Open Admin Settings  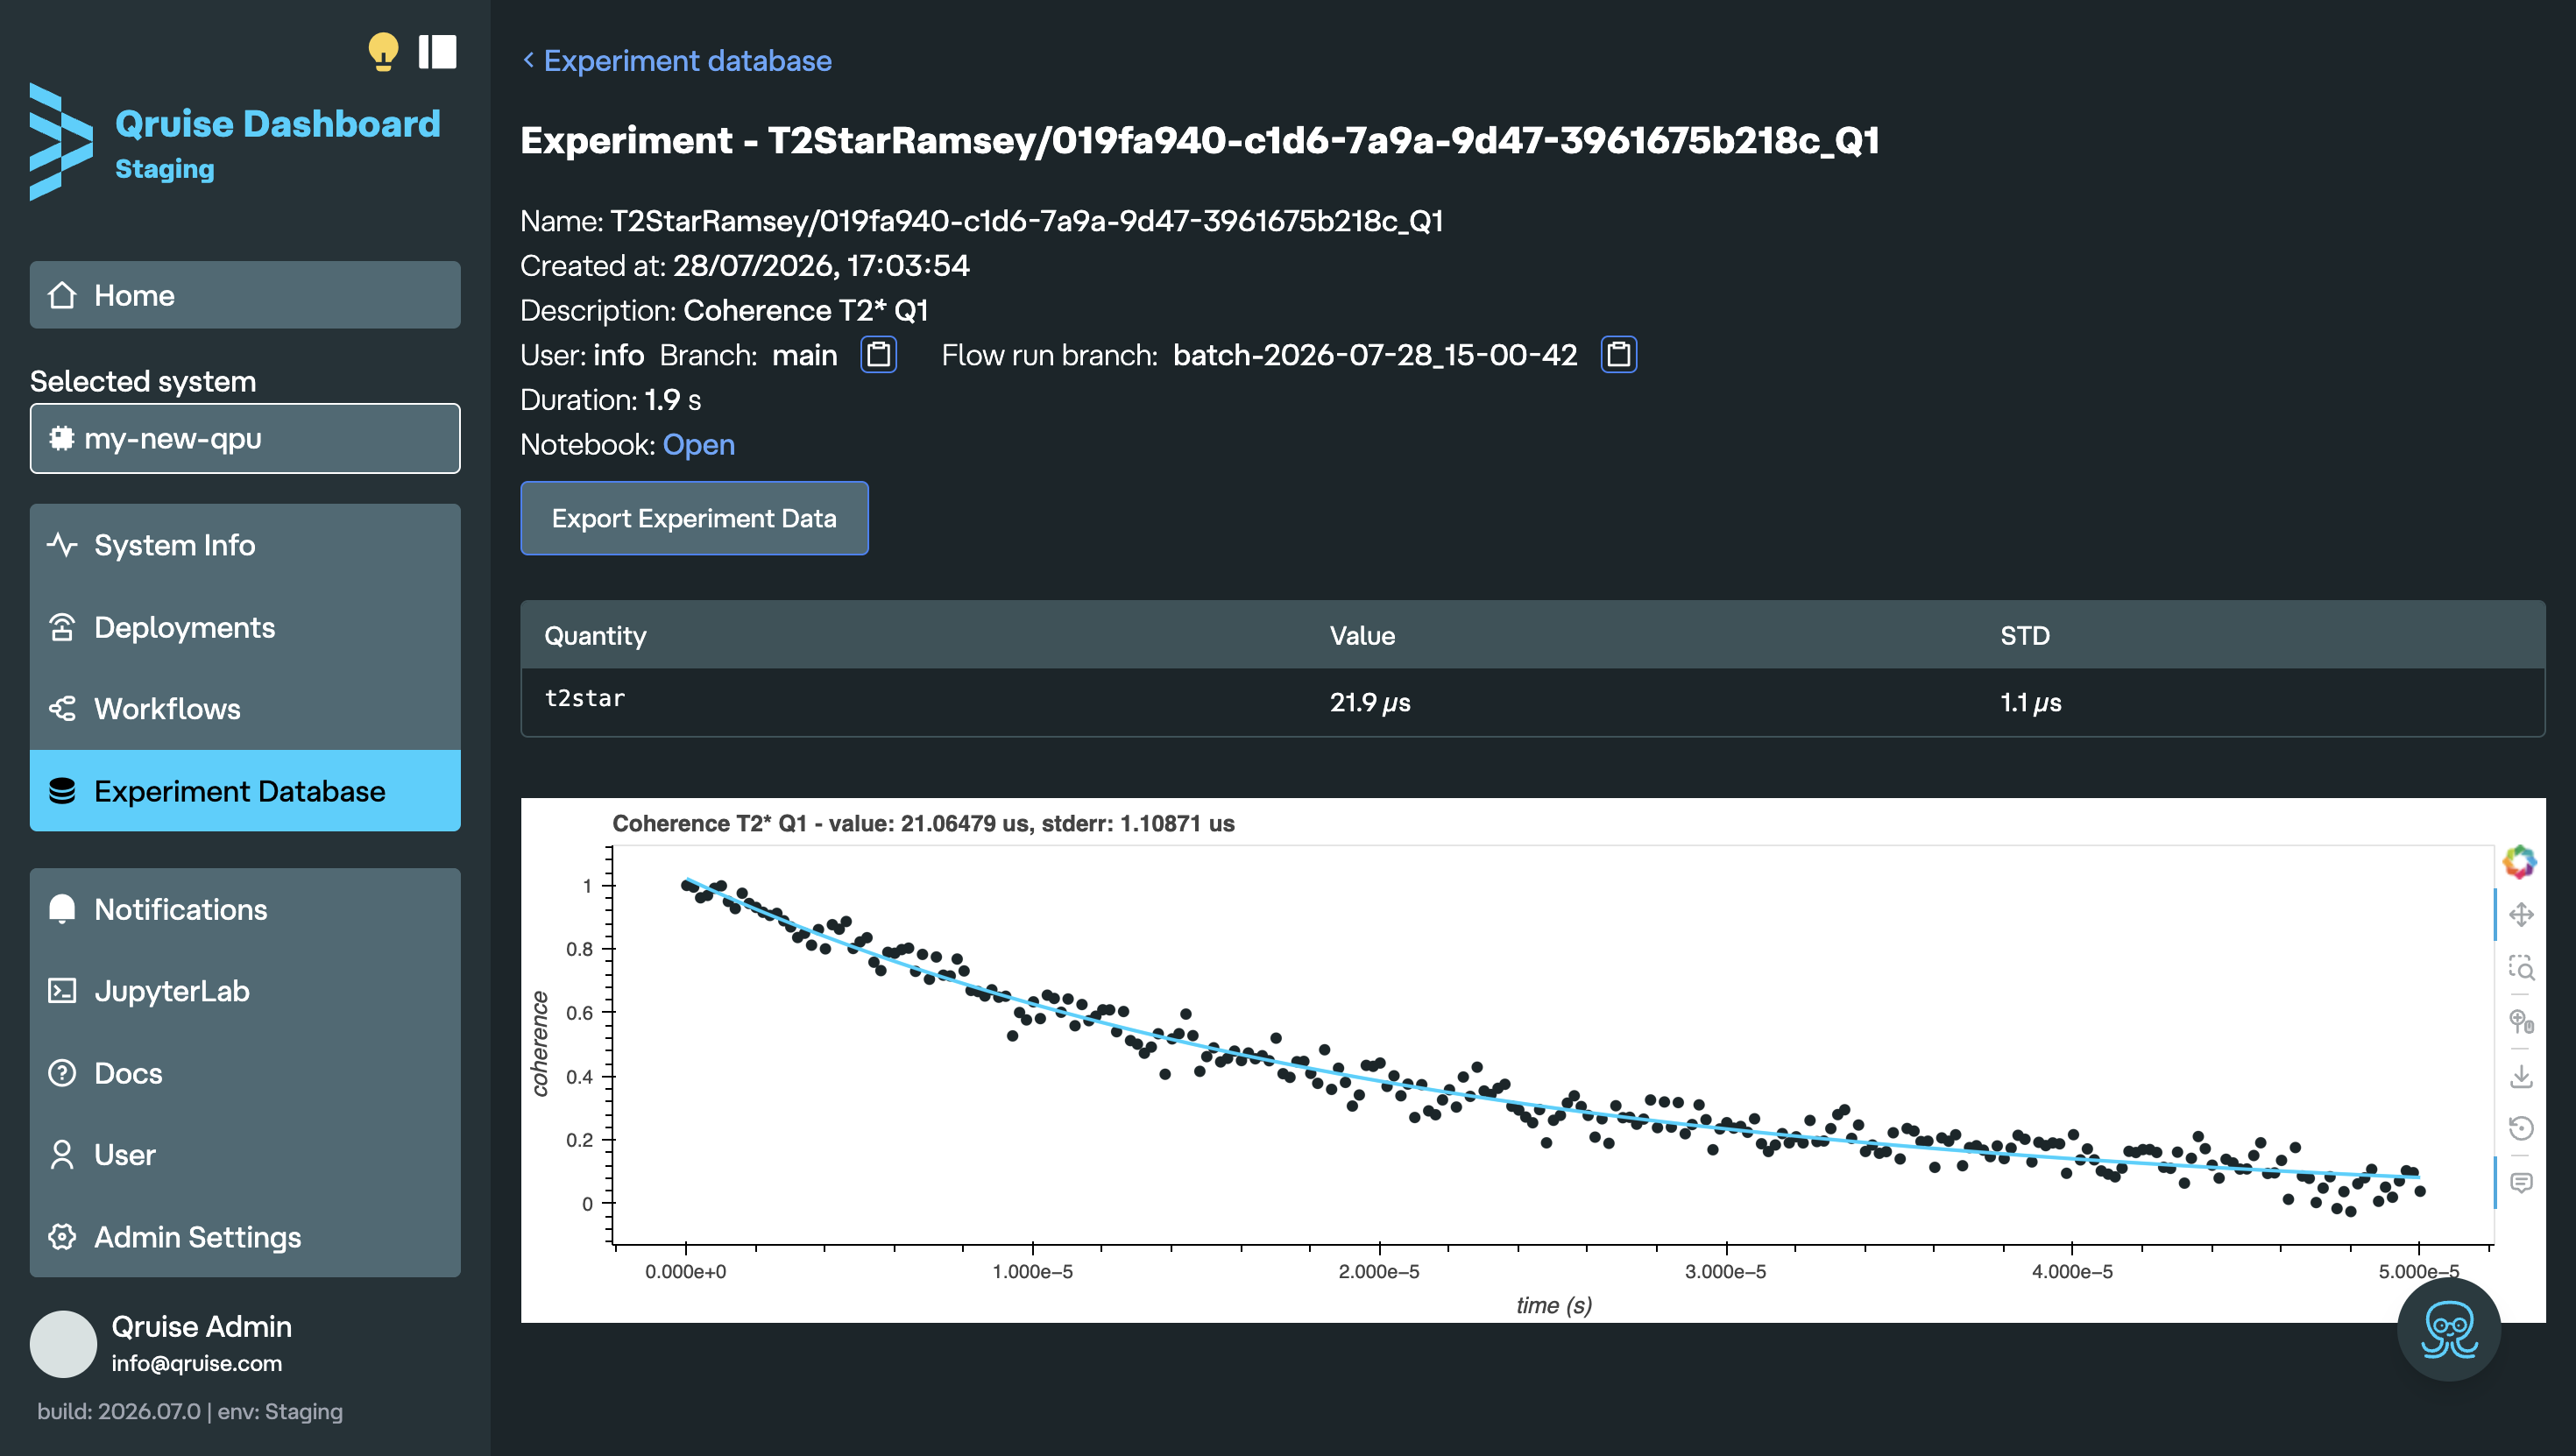click(245, 1237)
